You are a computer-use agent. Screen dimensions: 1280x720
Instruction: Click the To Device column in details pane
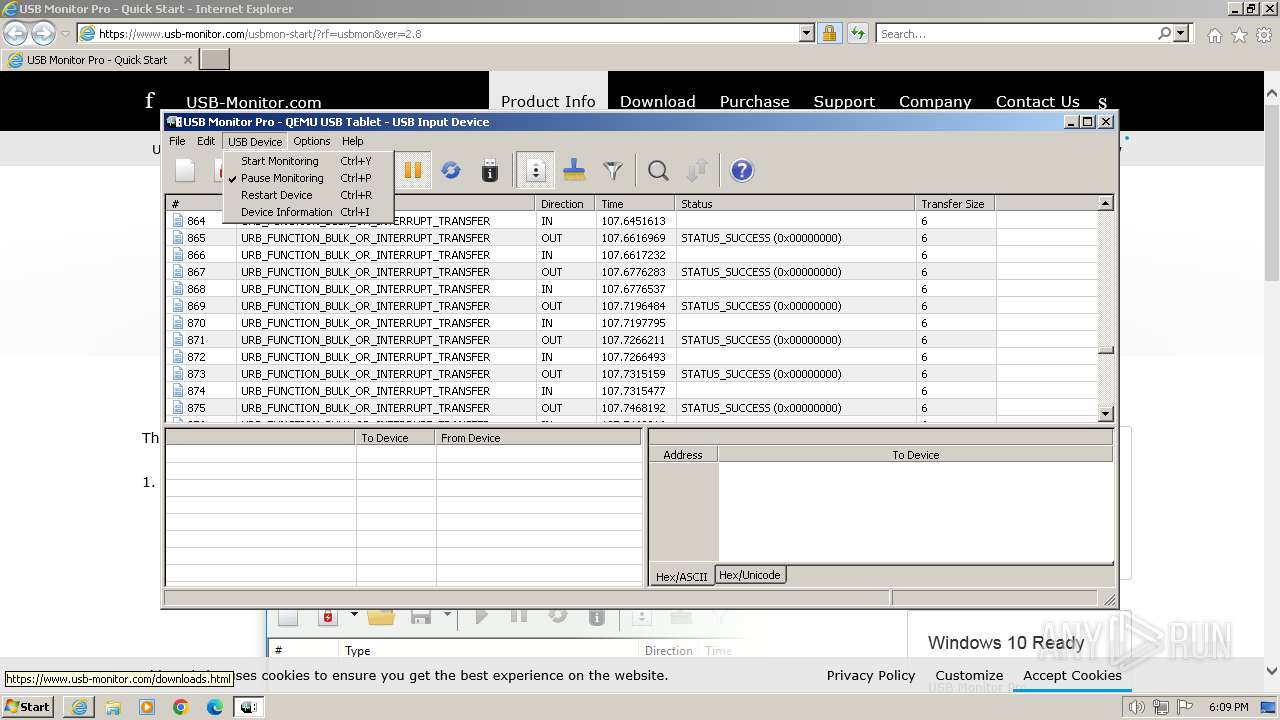(396, 438)
